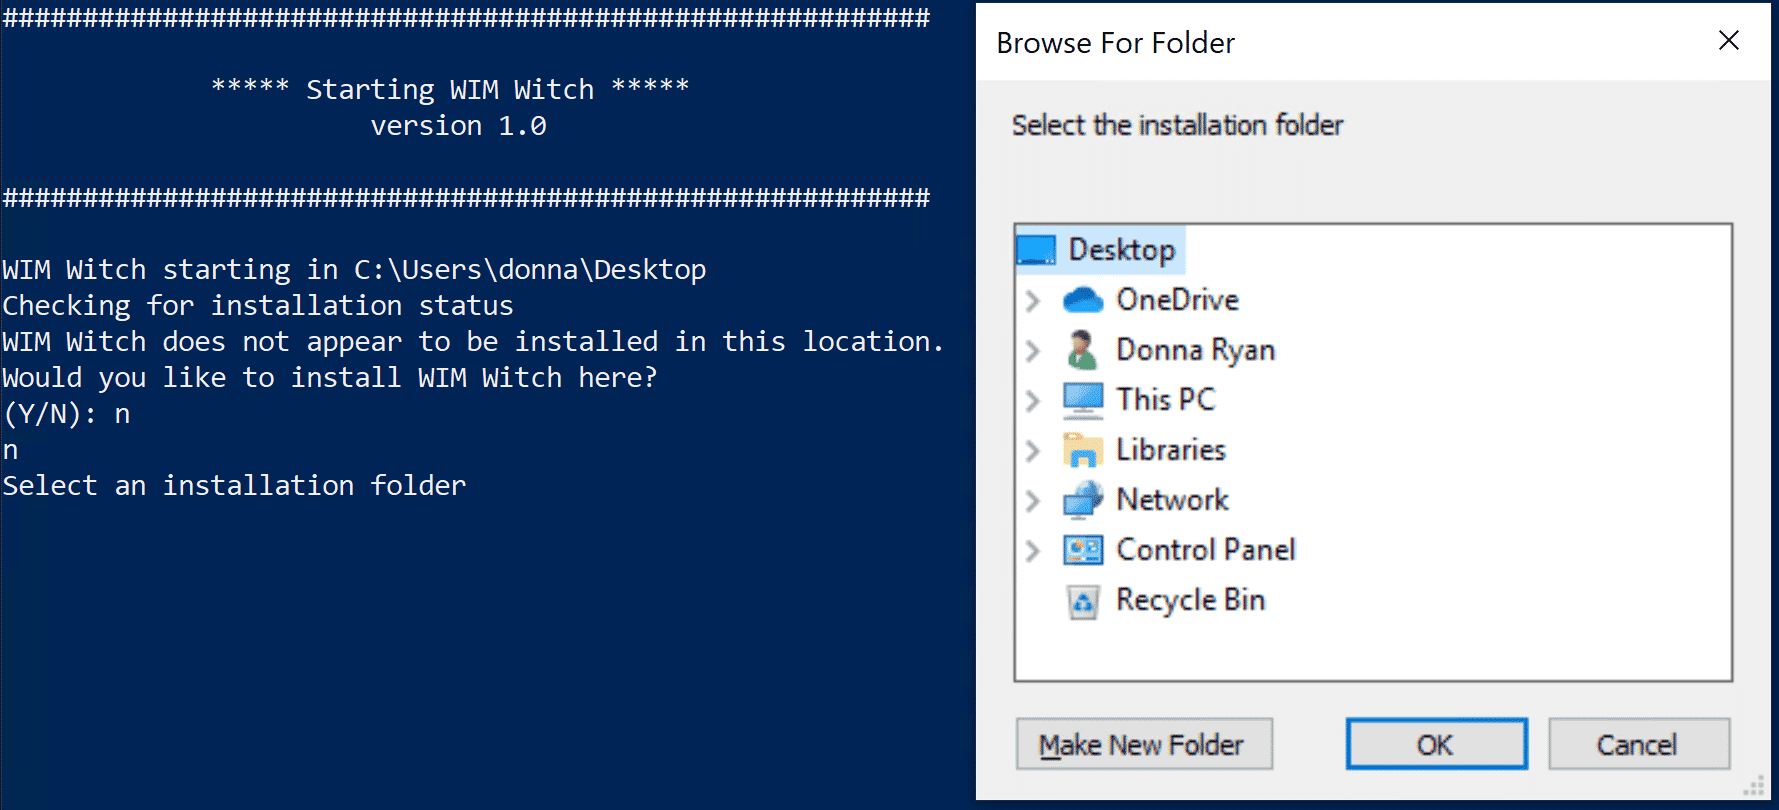
Task: Expand the Libraries tree node
Action: pos(1033,450)
